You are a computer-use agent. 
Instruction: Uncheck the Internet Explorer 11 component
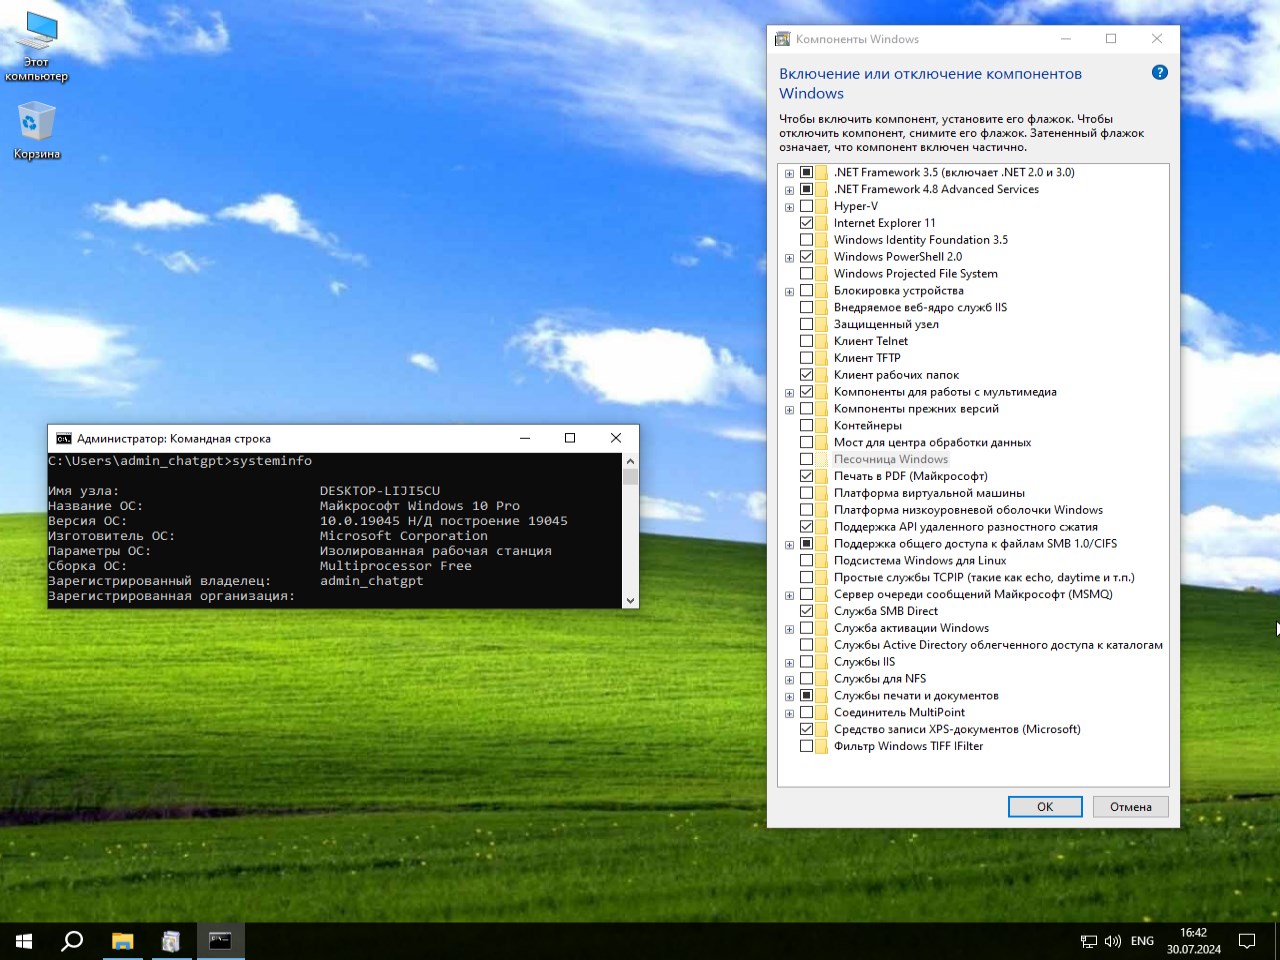pyautogui.click(x=808, y=222)
